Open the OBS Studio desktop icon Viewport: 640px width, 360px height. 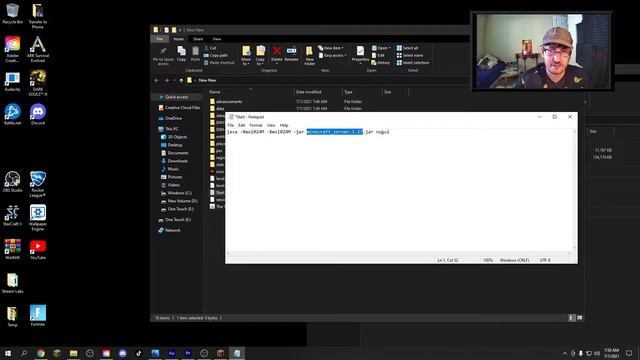point(12,182)
